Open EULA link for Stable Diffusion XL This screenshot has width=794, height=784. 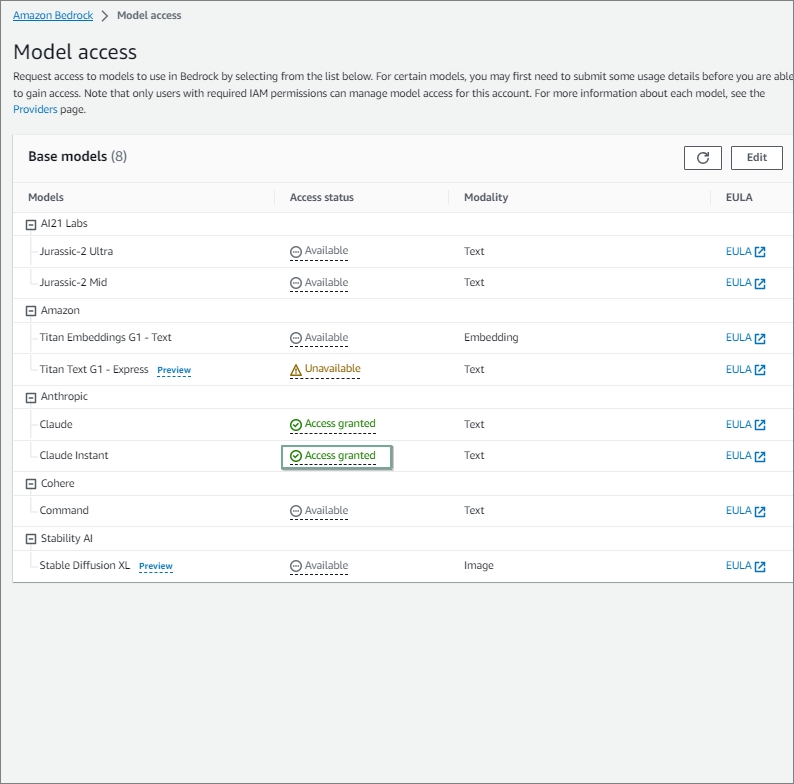pos(745,566)
